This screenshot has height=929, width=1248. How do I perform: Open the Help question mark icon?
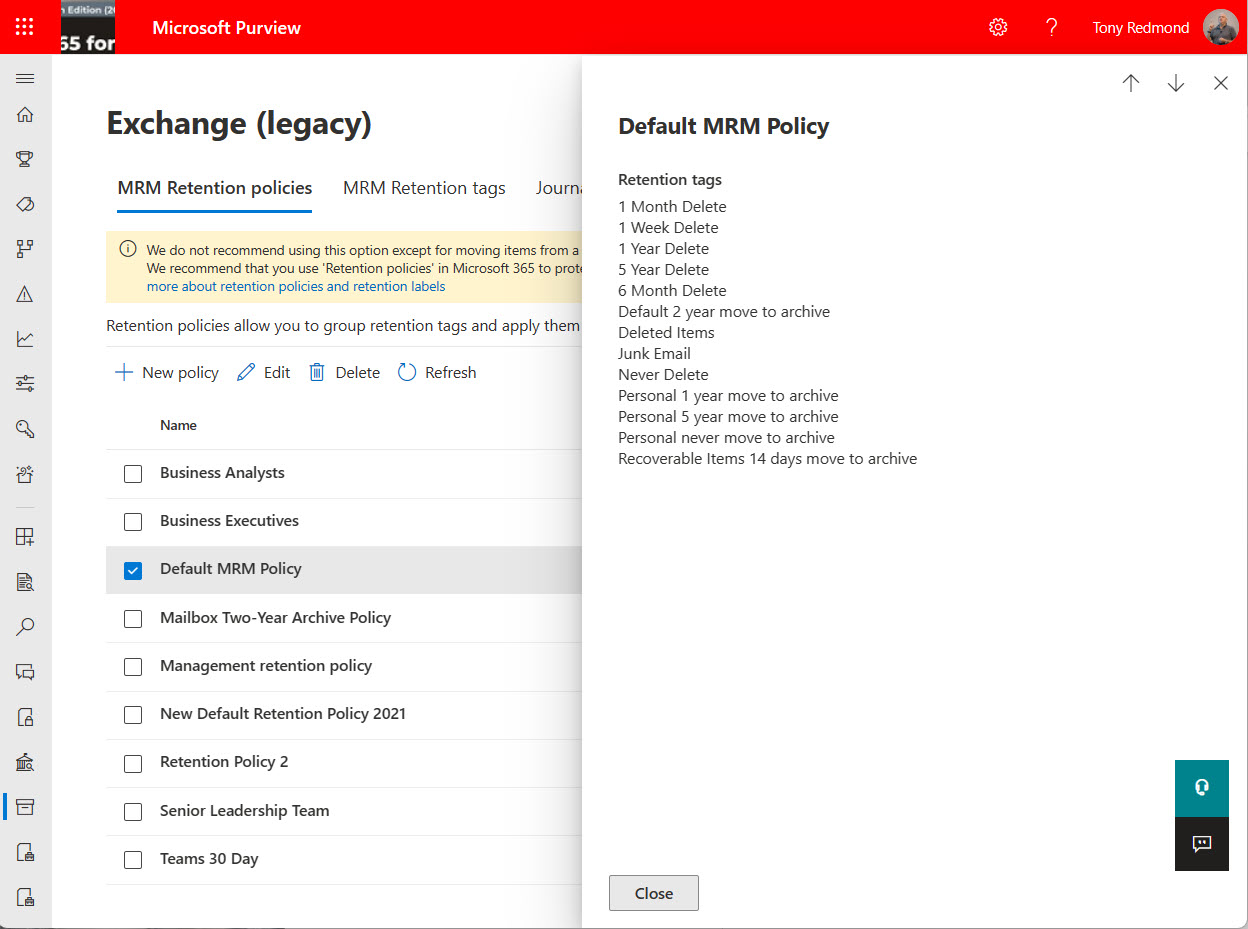1051,27
